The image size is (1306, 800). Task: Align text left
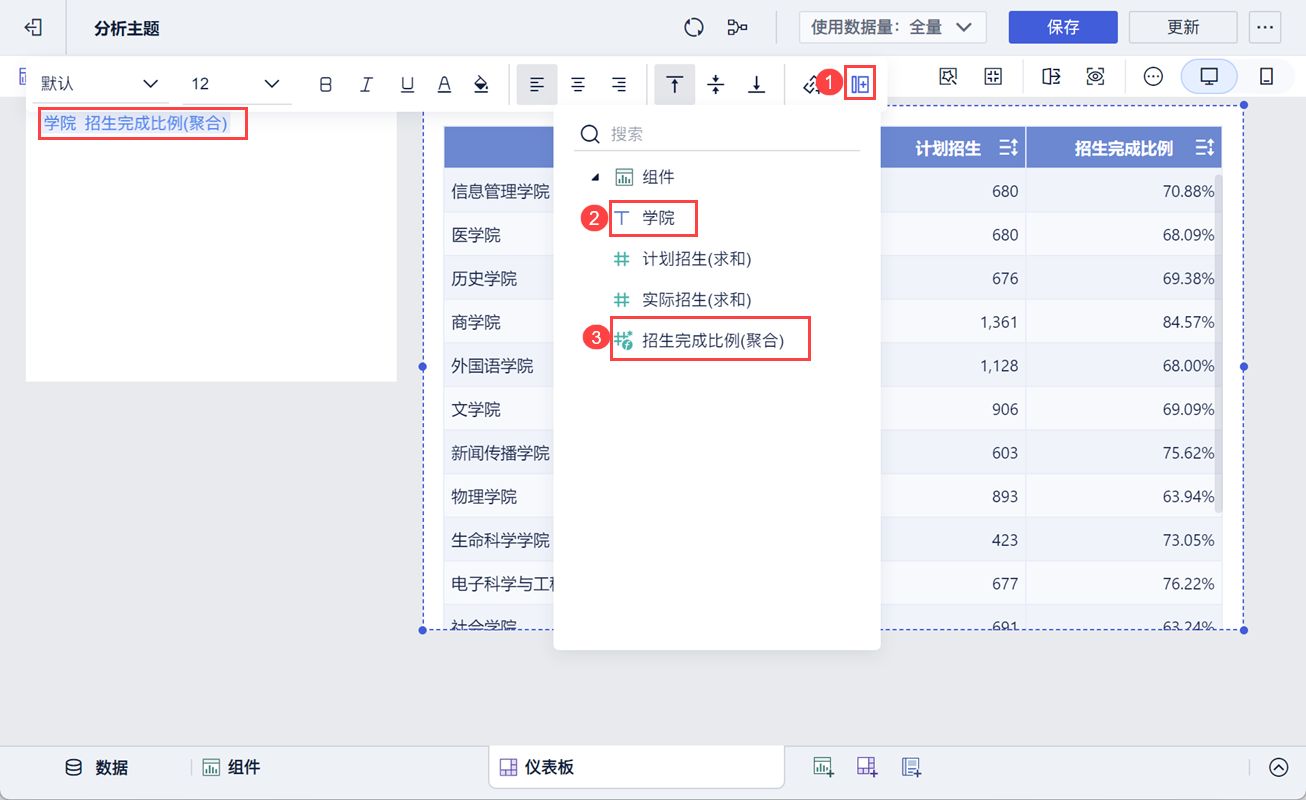[537, 85]
